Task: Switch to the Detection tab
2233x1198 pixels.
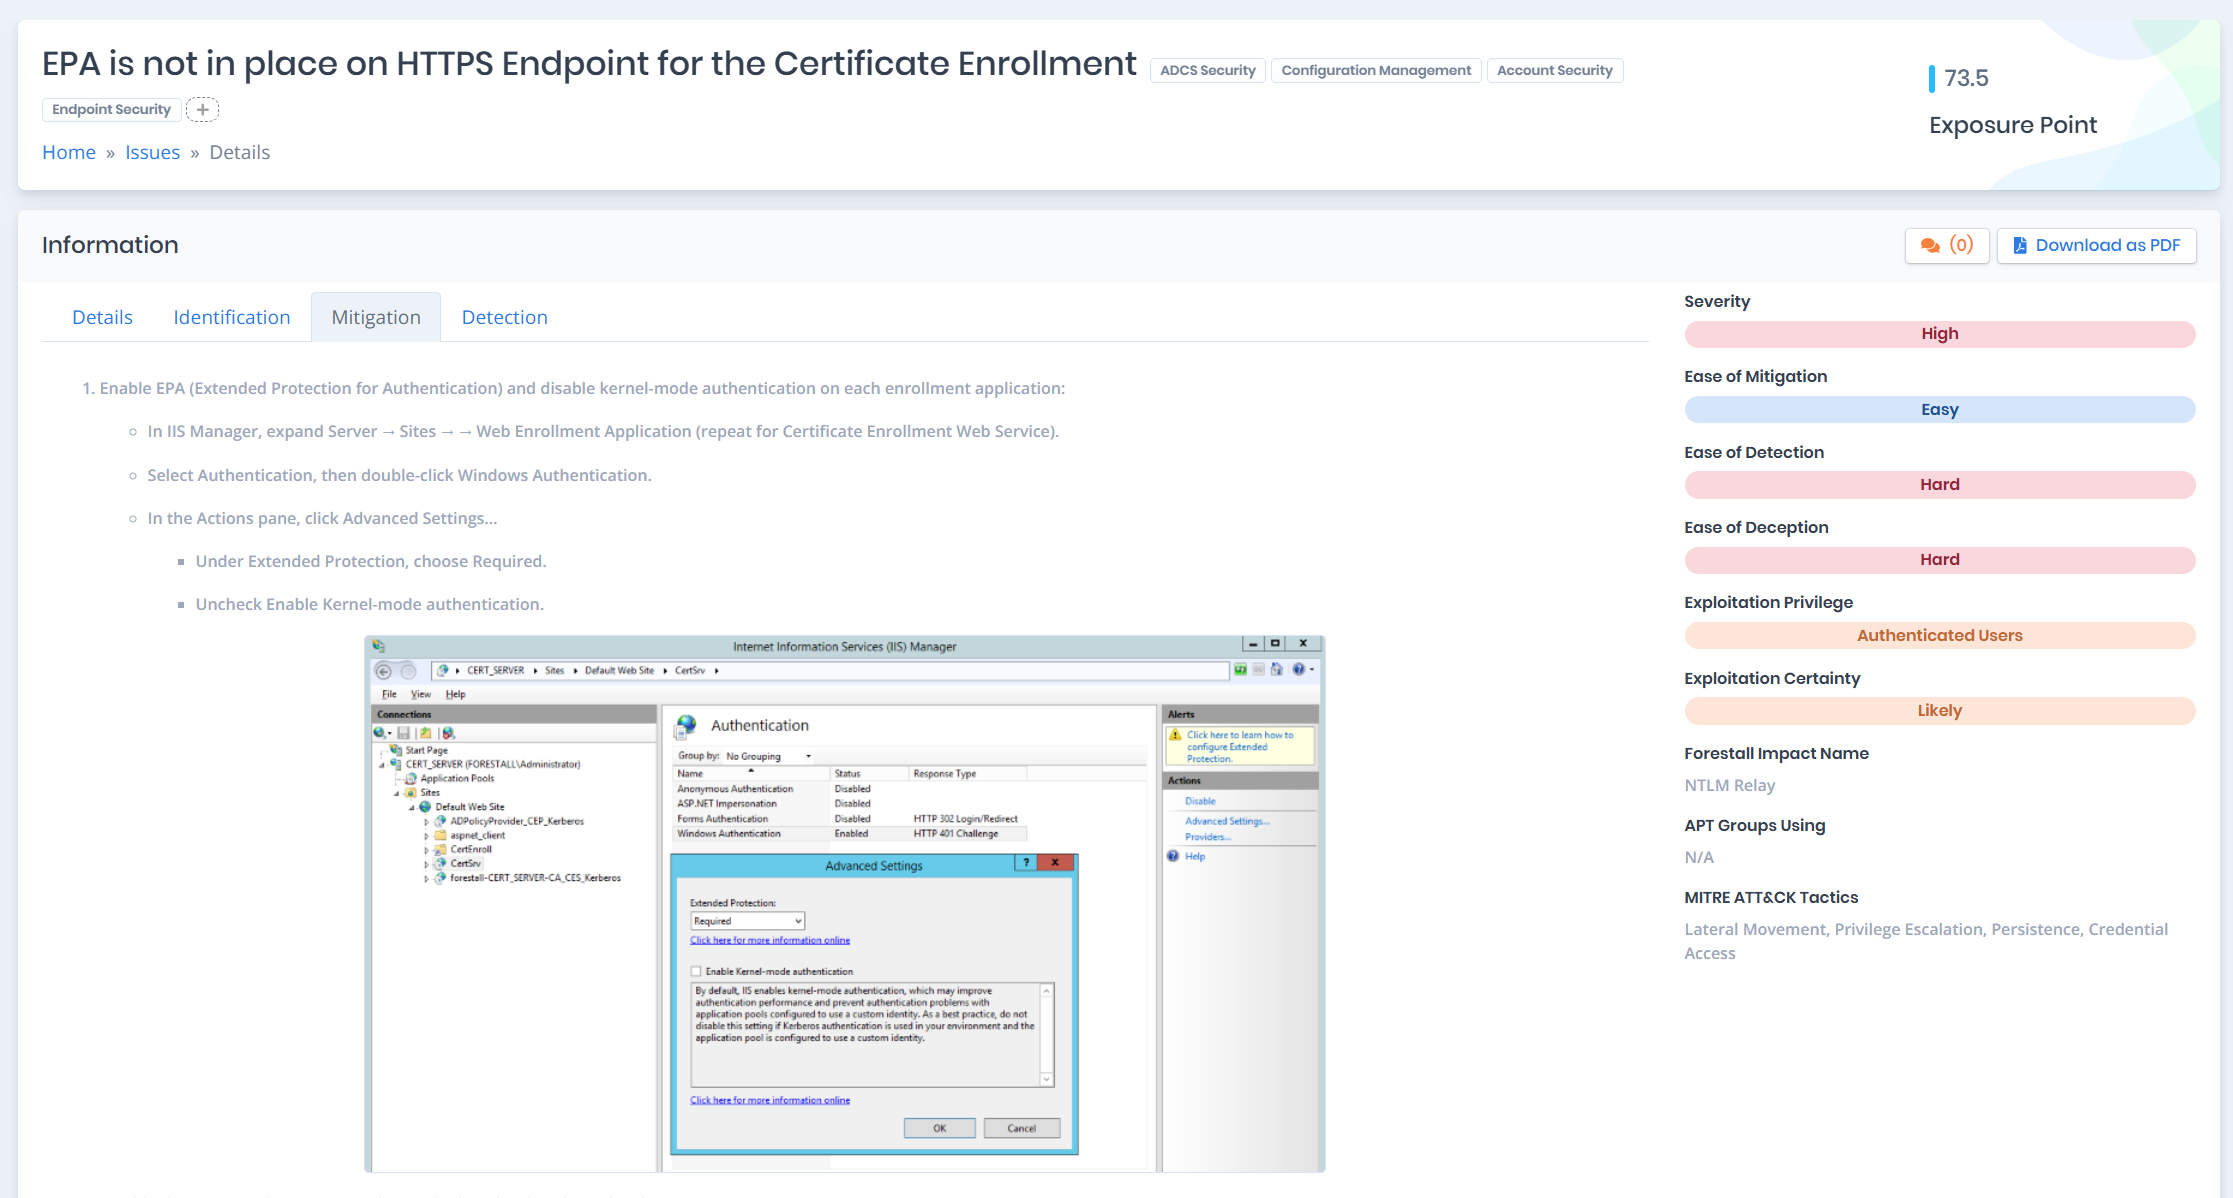Action: [504, 317]
